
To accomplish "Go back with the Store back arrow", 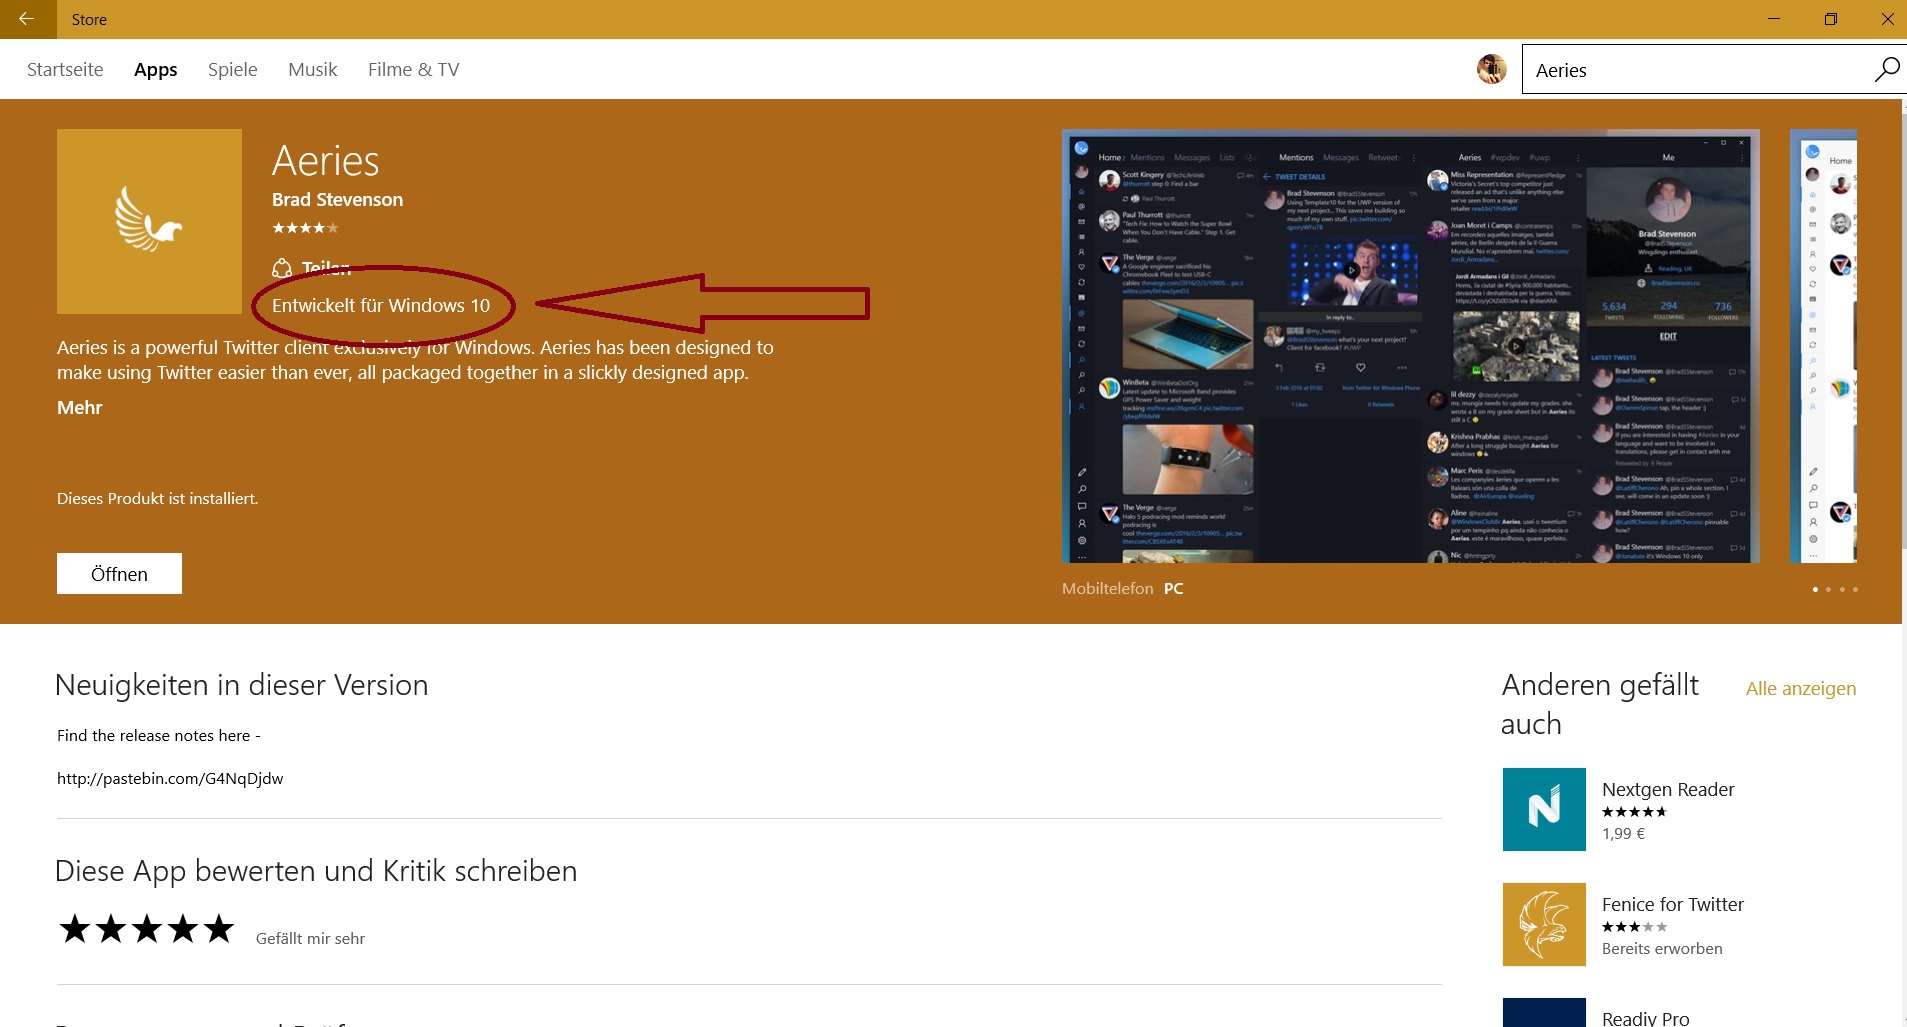I will click(x=27, y=19).
